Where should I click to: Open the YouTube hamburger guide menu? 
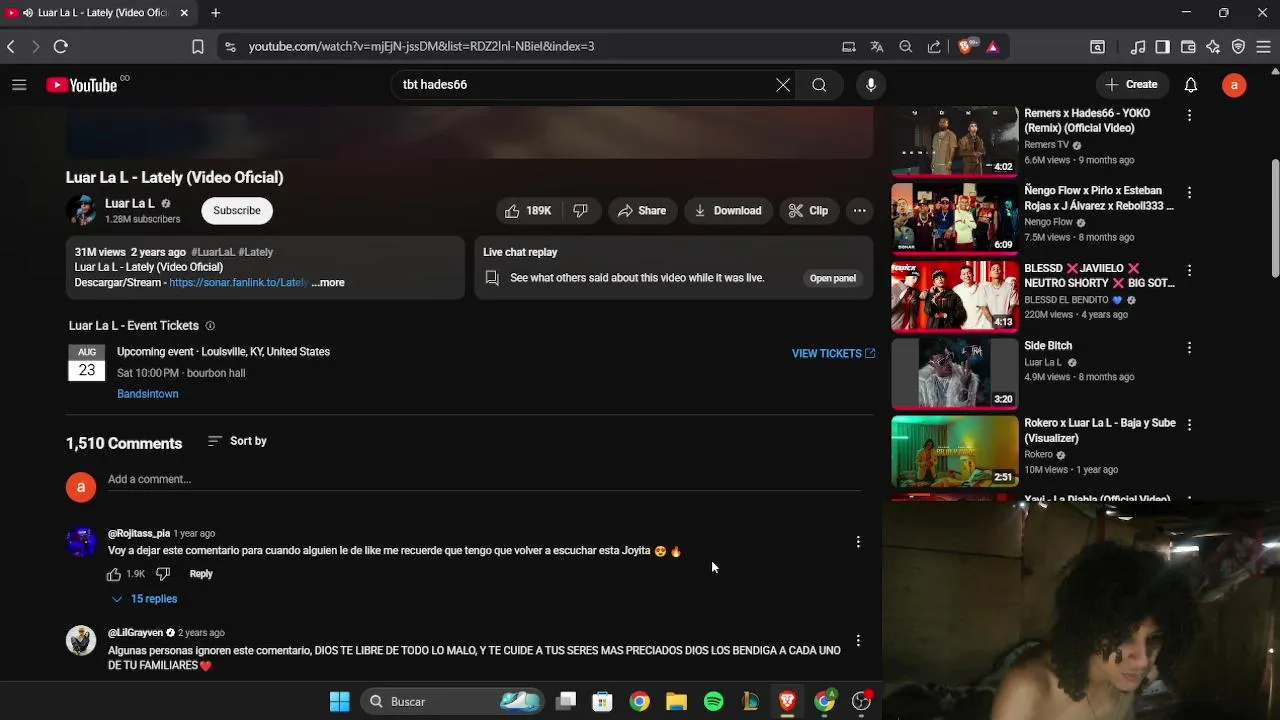[19, 85]
